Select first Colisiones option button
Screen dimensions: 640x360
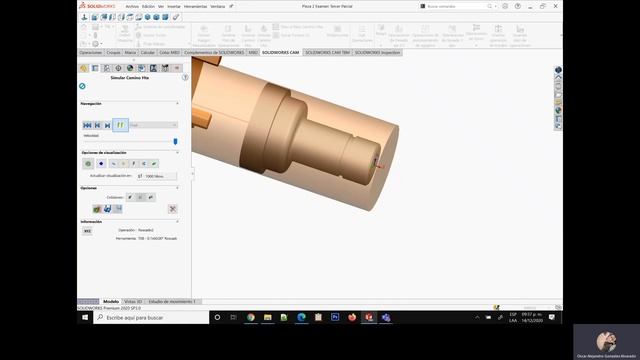coord(130,197)
